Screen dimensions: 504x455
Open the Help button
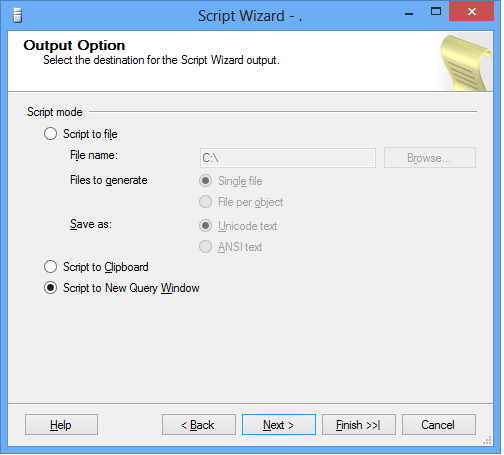coord(61,425)
